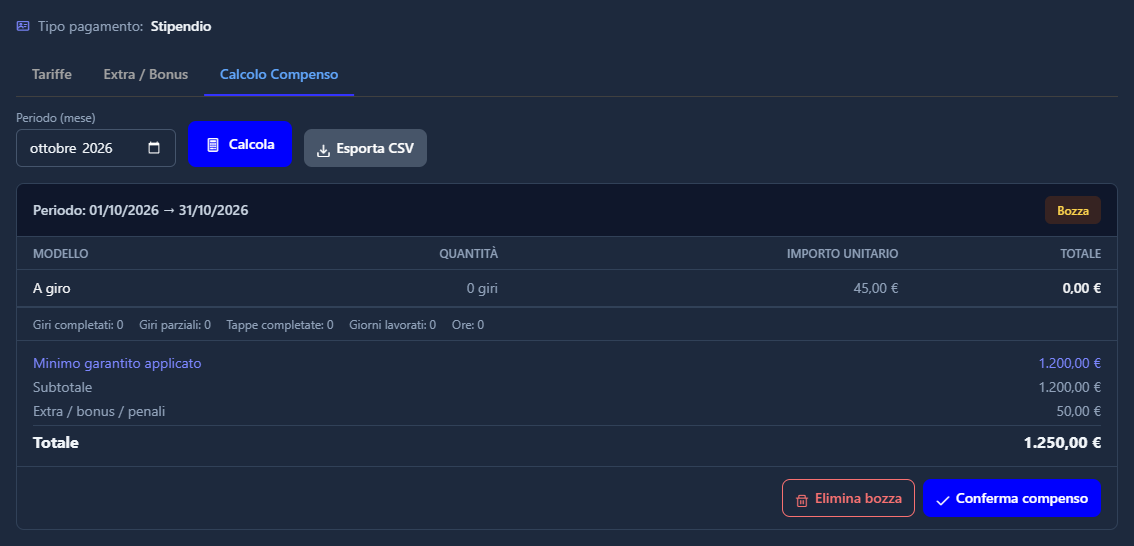Click Minimo garantito applicato label
This screenshot has width=1134, height=546.
point(117,363)
